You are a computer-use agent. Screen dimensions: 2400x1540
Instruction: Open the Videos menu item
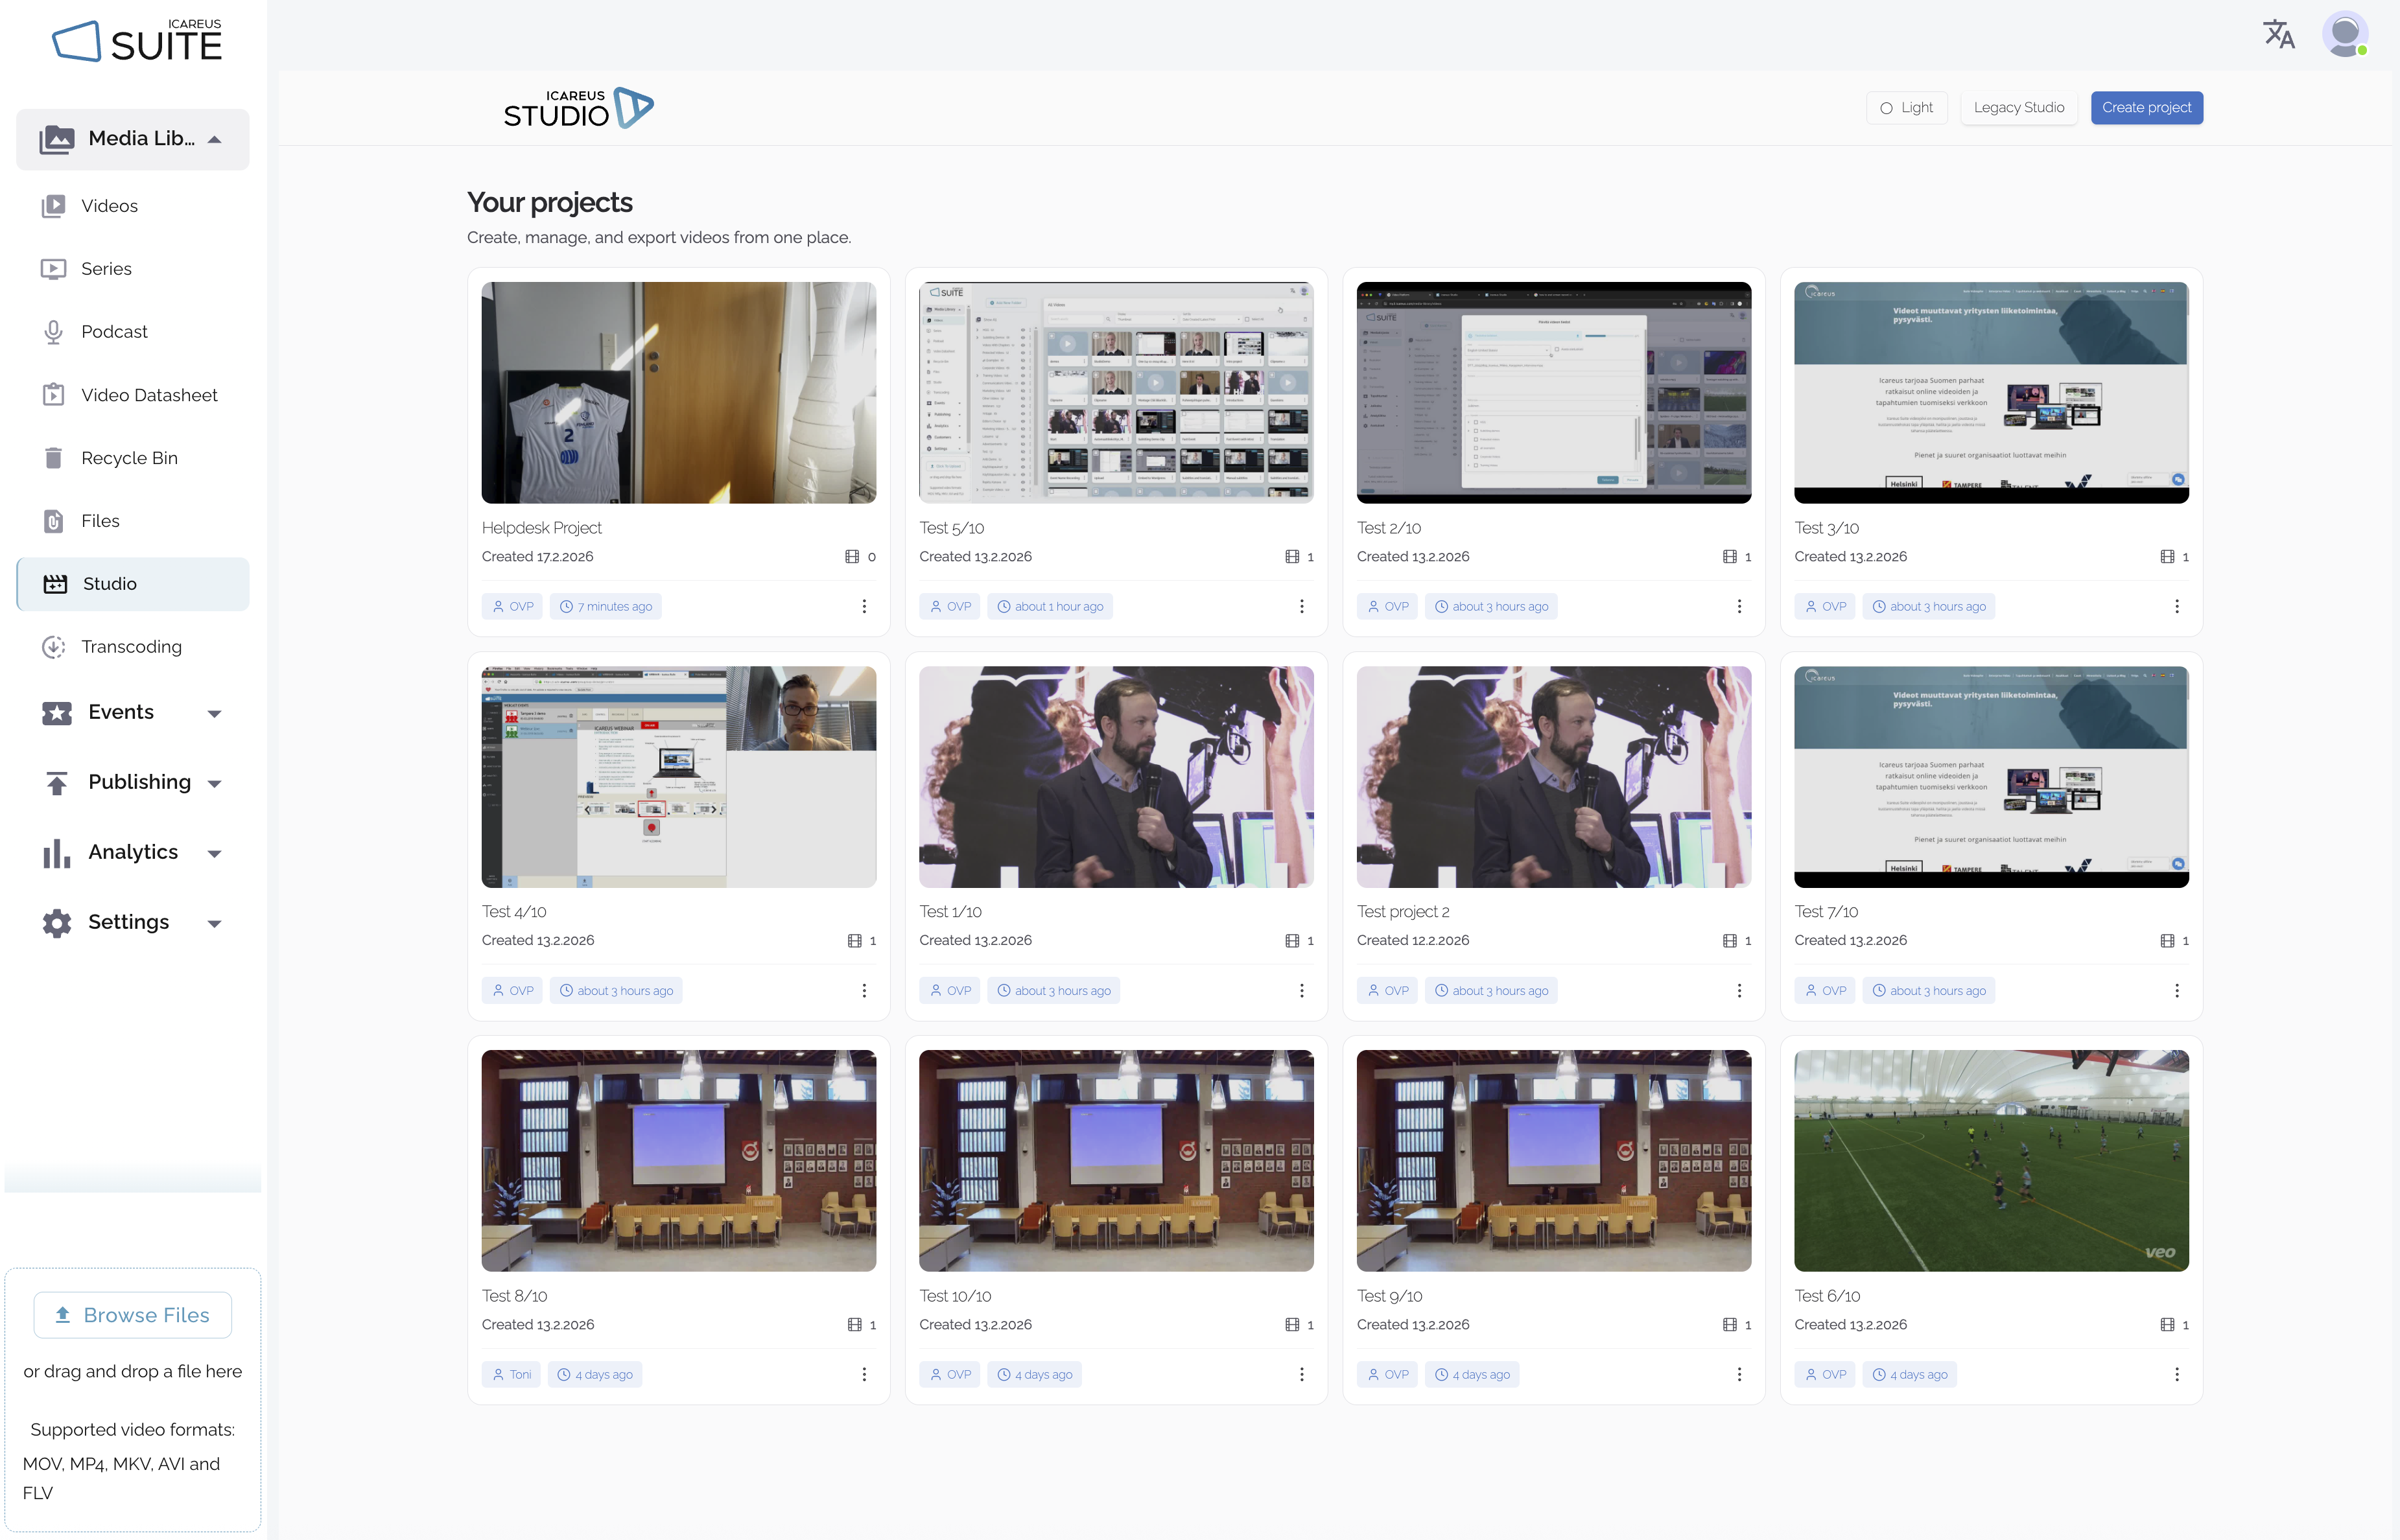point(109,206)
